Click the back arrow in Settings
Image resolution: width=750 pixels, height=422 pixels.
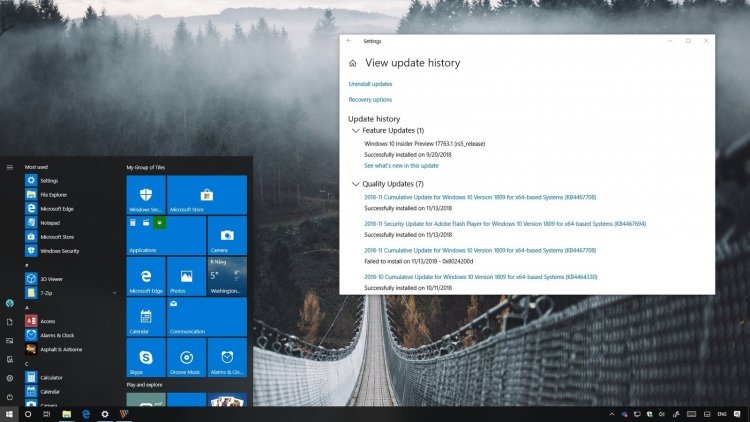pos(349,41)
